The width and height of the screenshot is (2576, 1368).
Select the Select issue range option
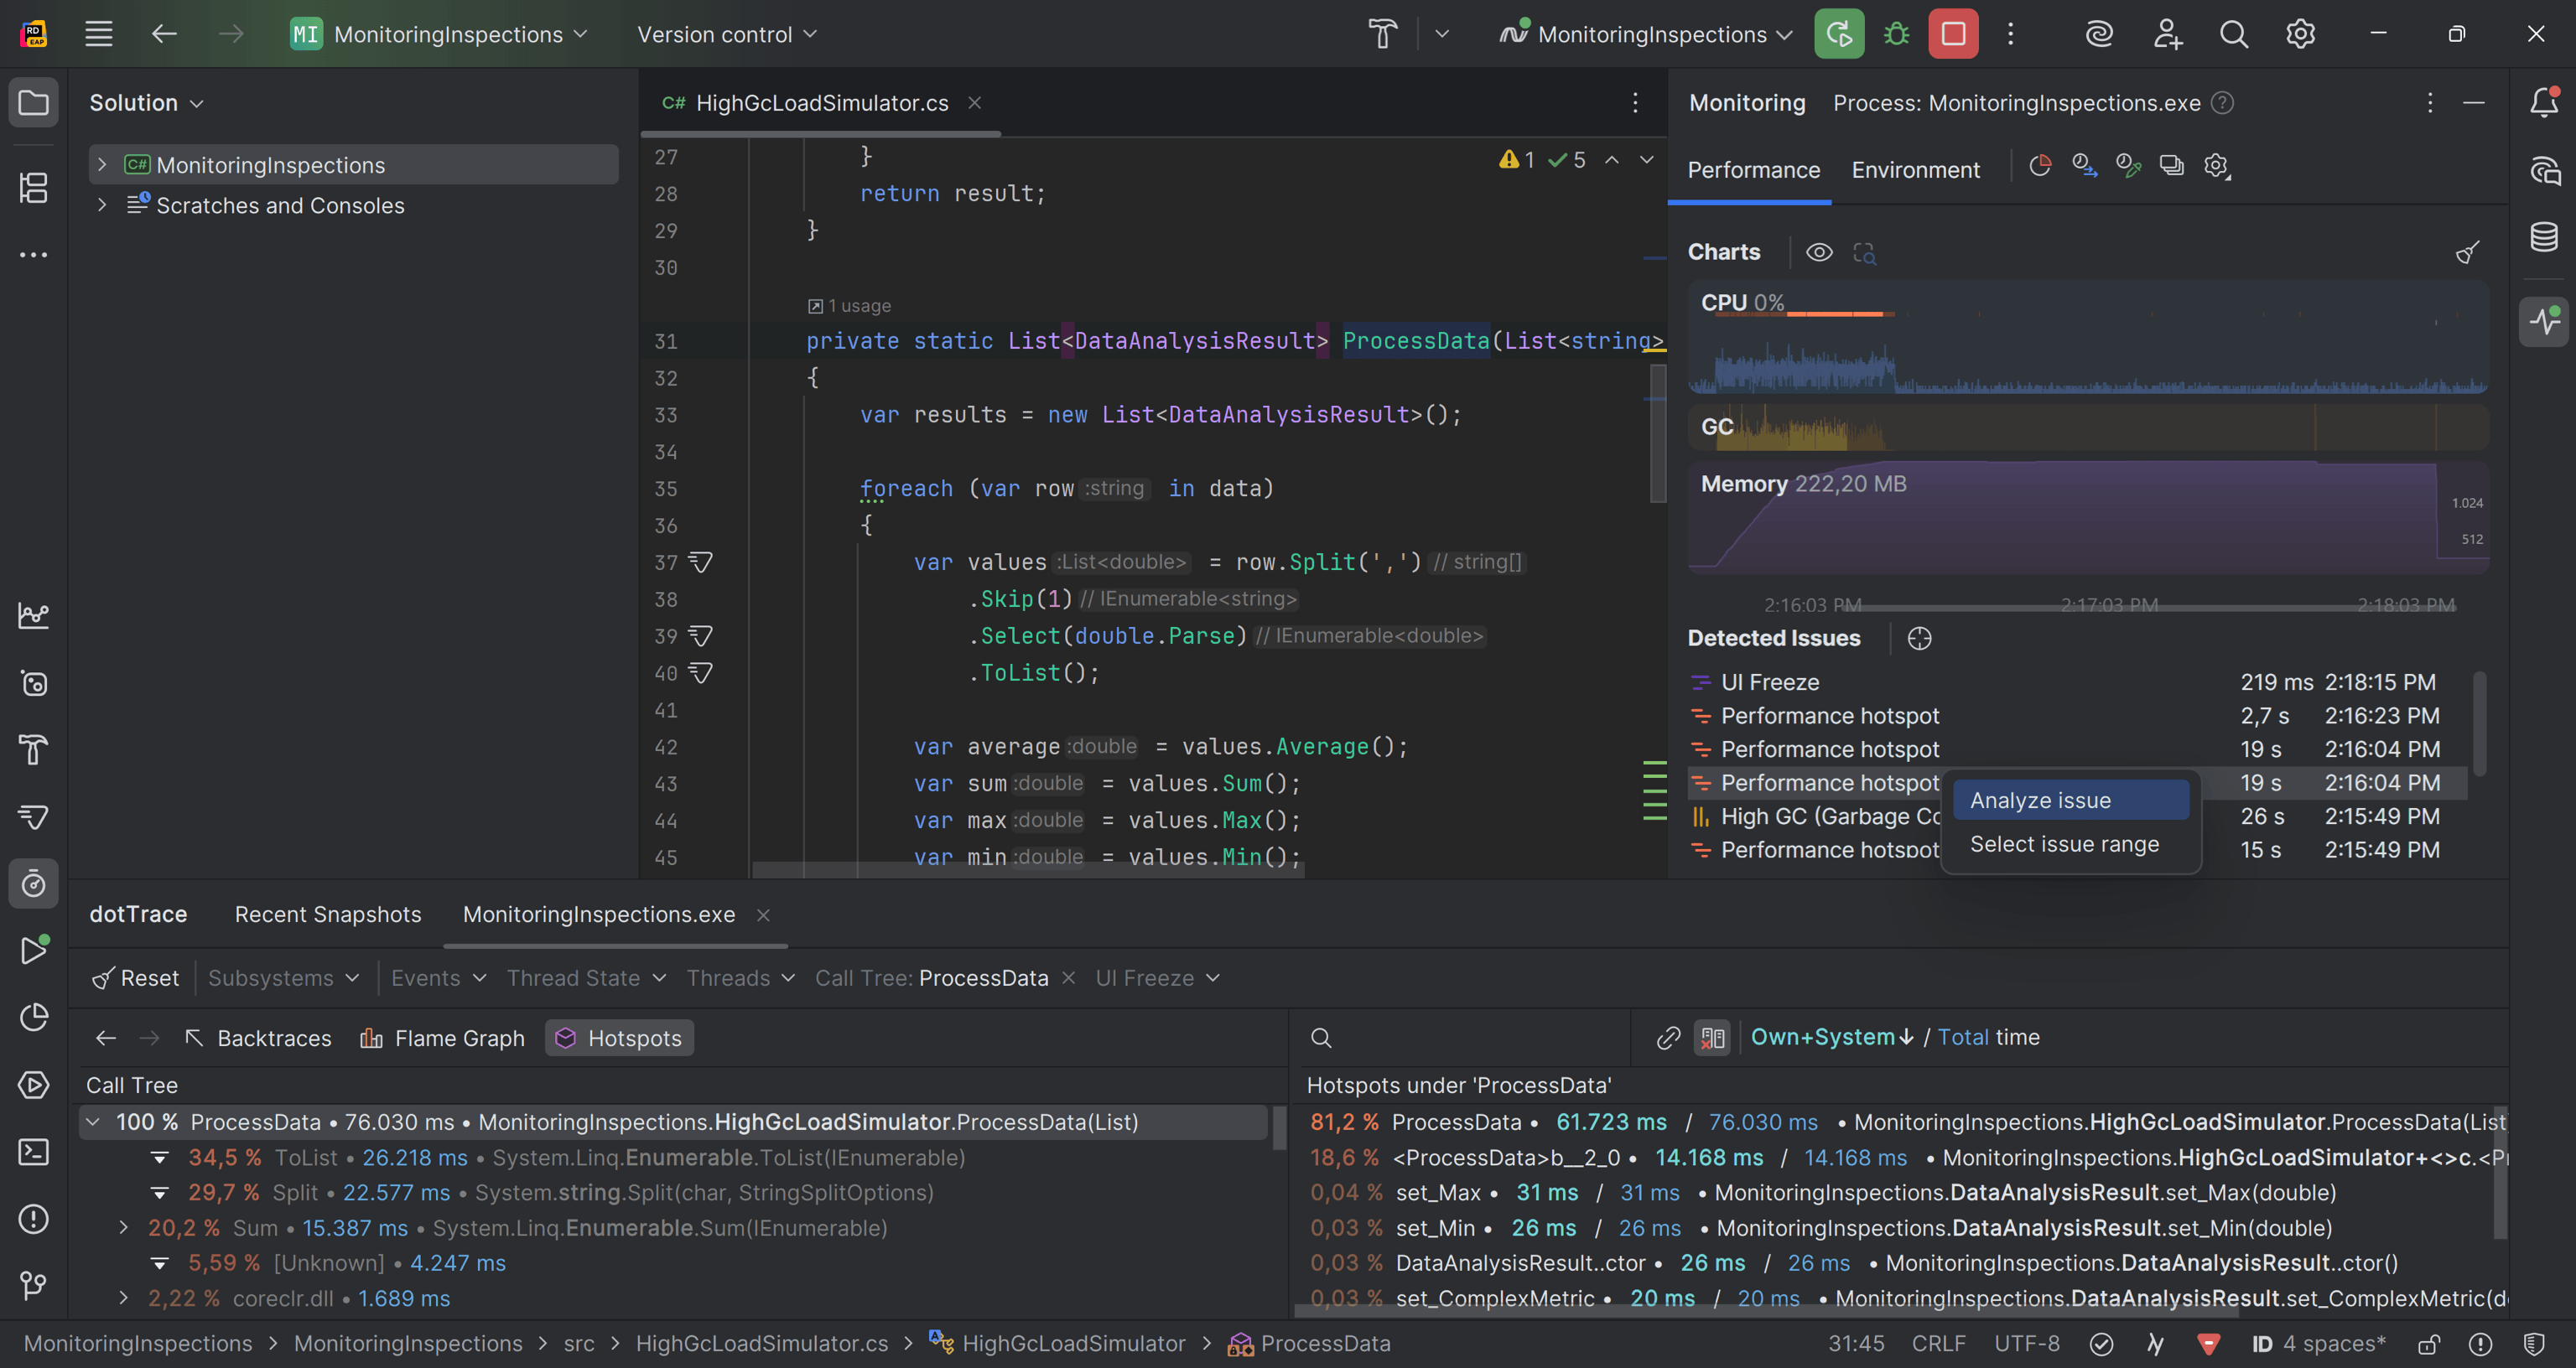point(2064,844)
